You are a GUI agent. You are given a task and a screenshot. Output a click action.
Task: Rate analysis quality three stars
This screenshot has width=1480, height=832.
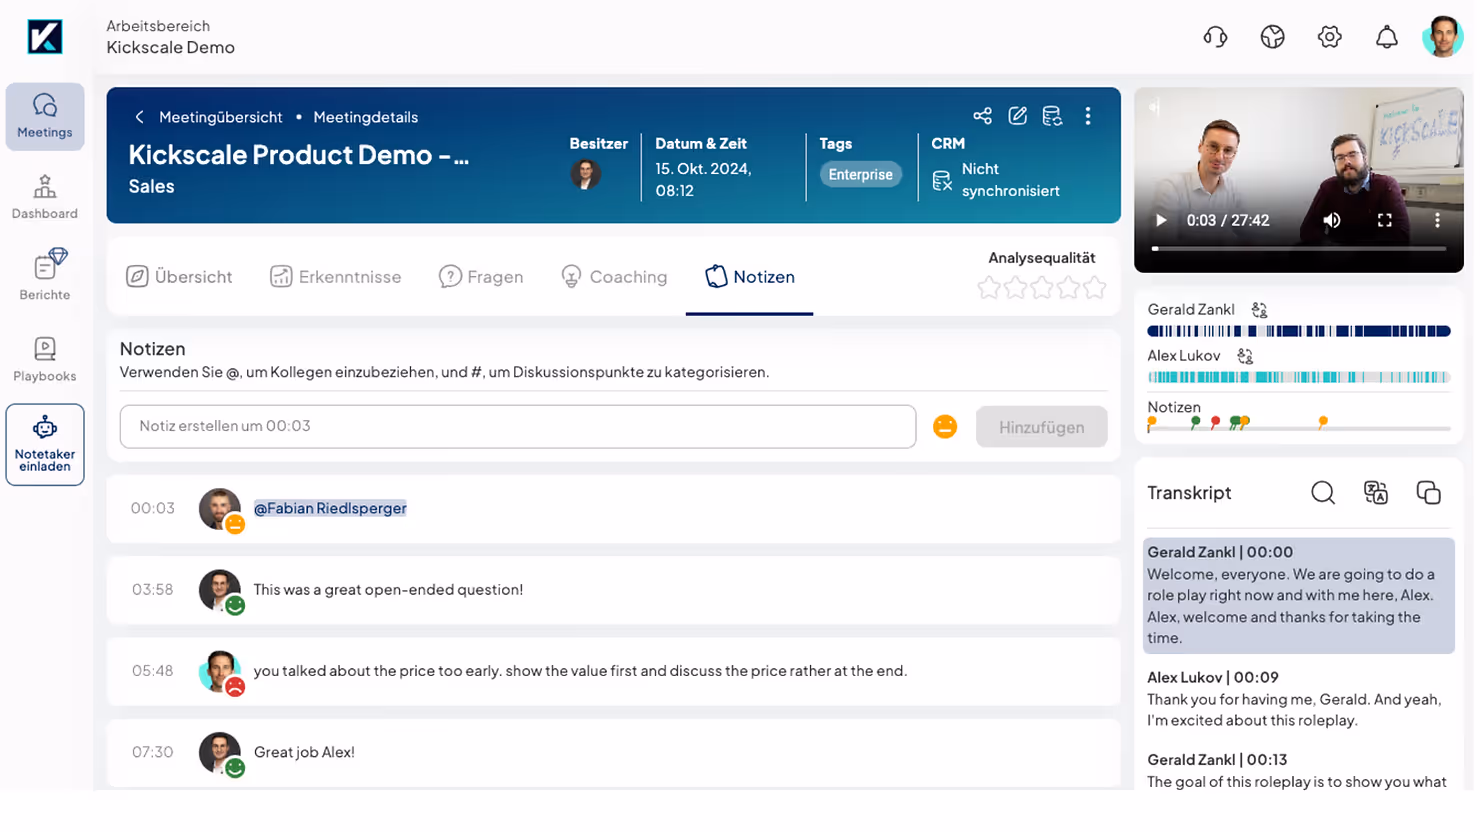[x=1042, y=288]
